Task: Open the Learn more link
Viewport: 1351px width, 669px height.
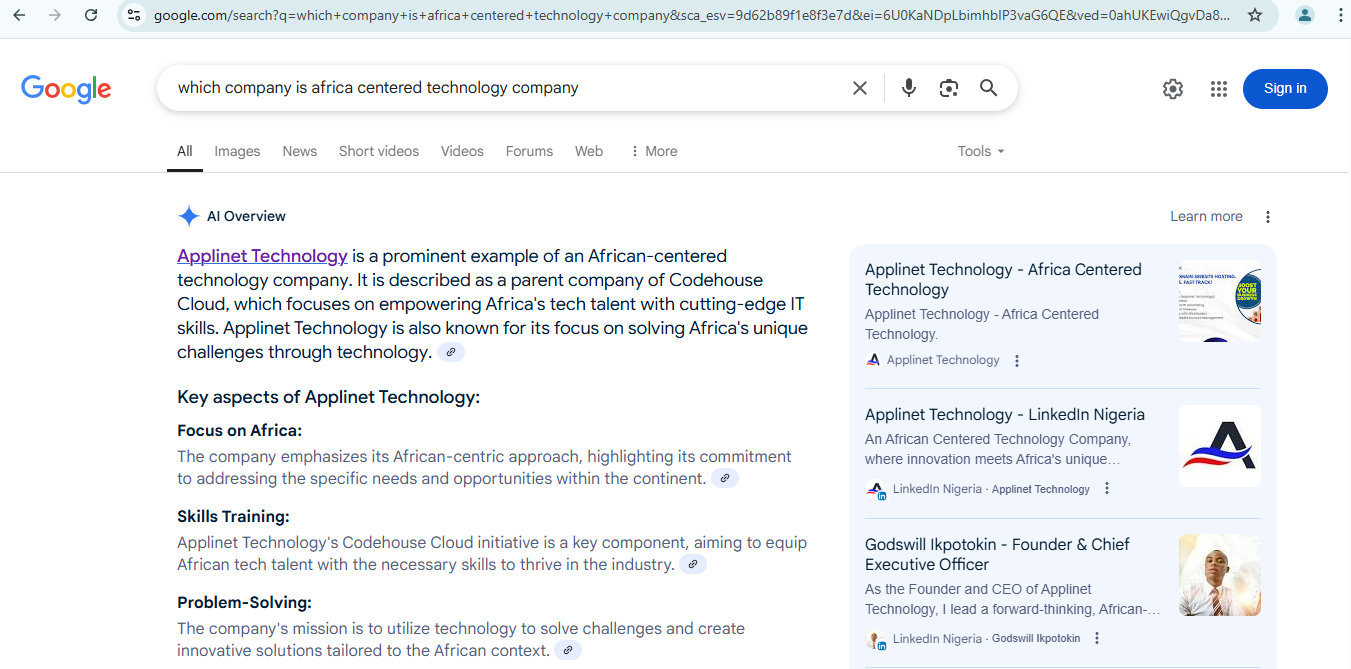Action: tap(1206, 216)
